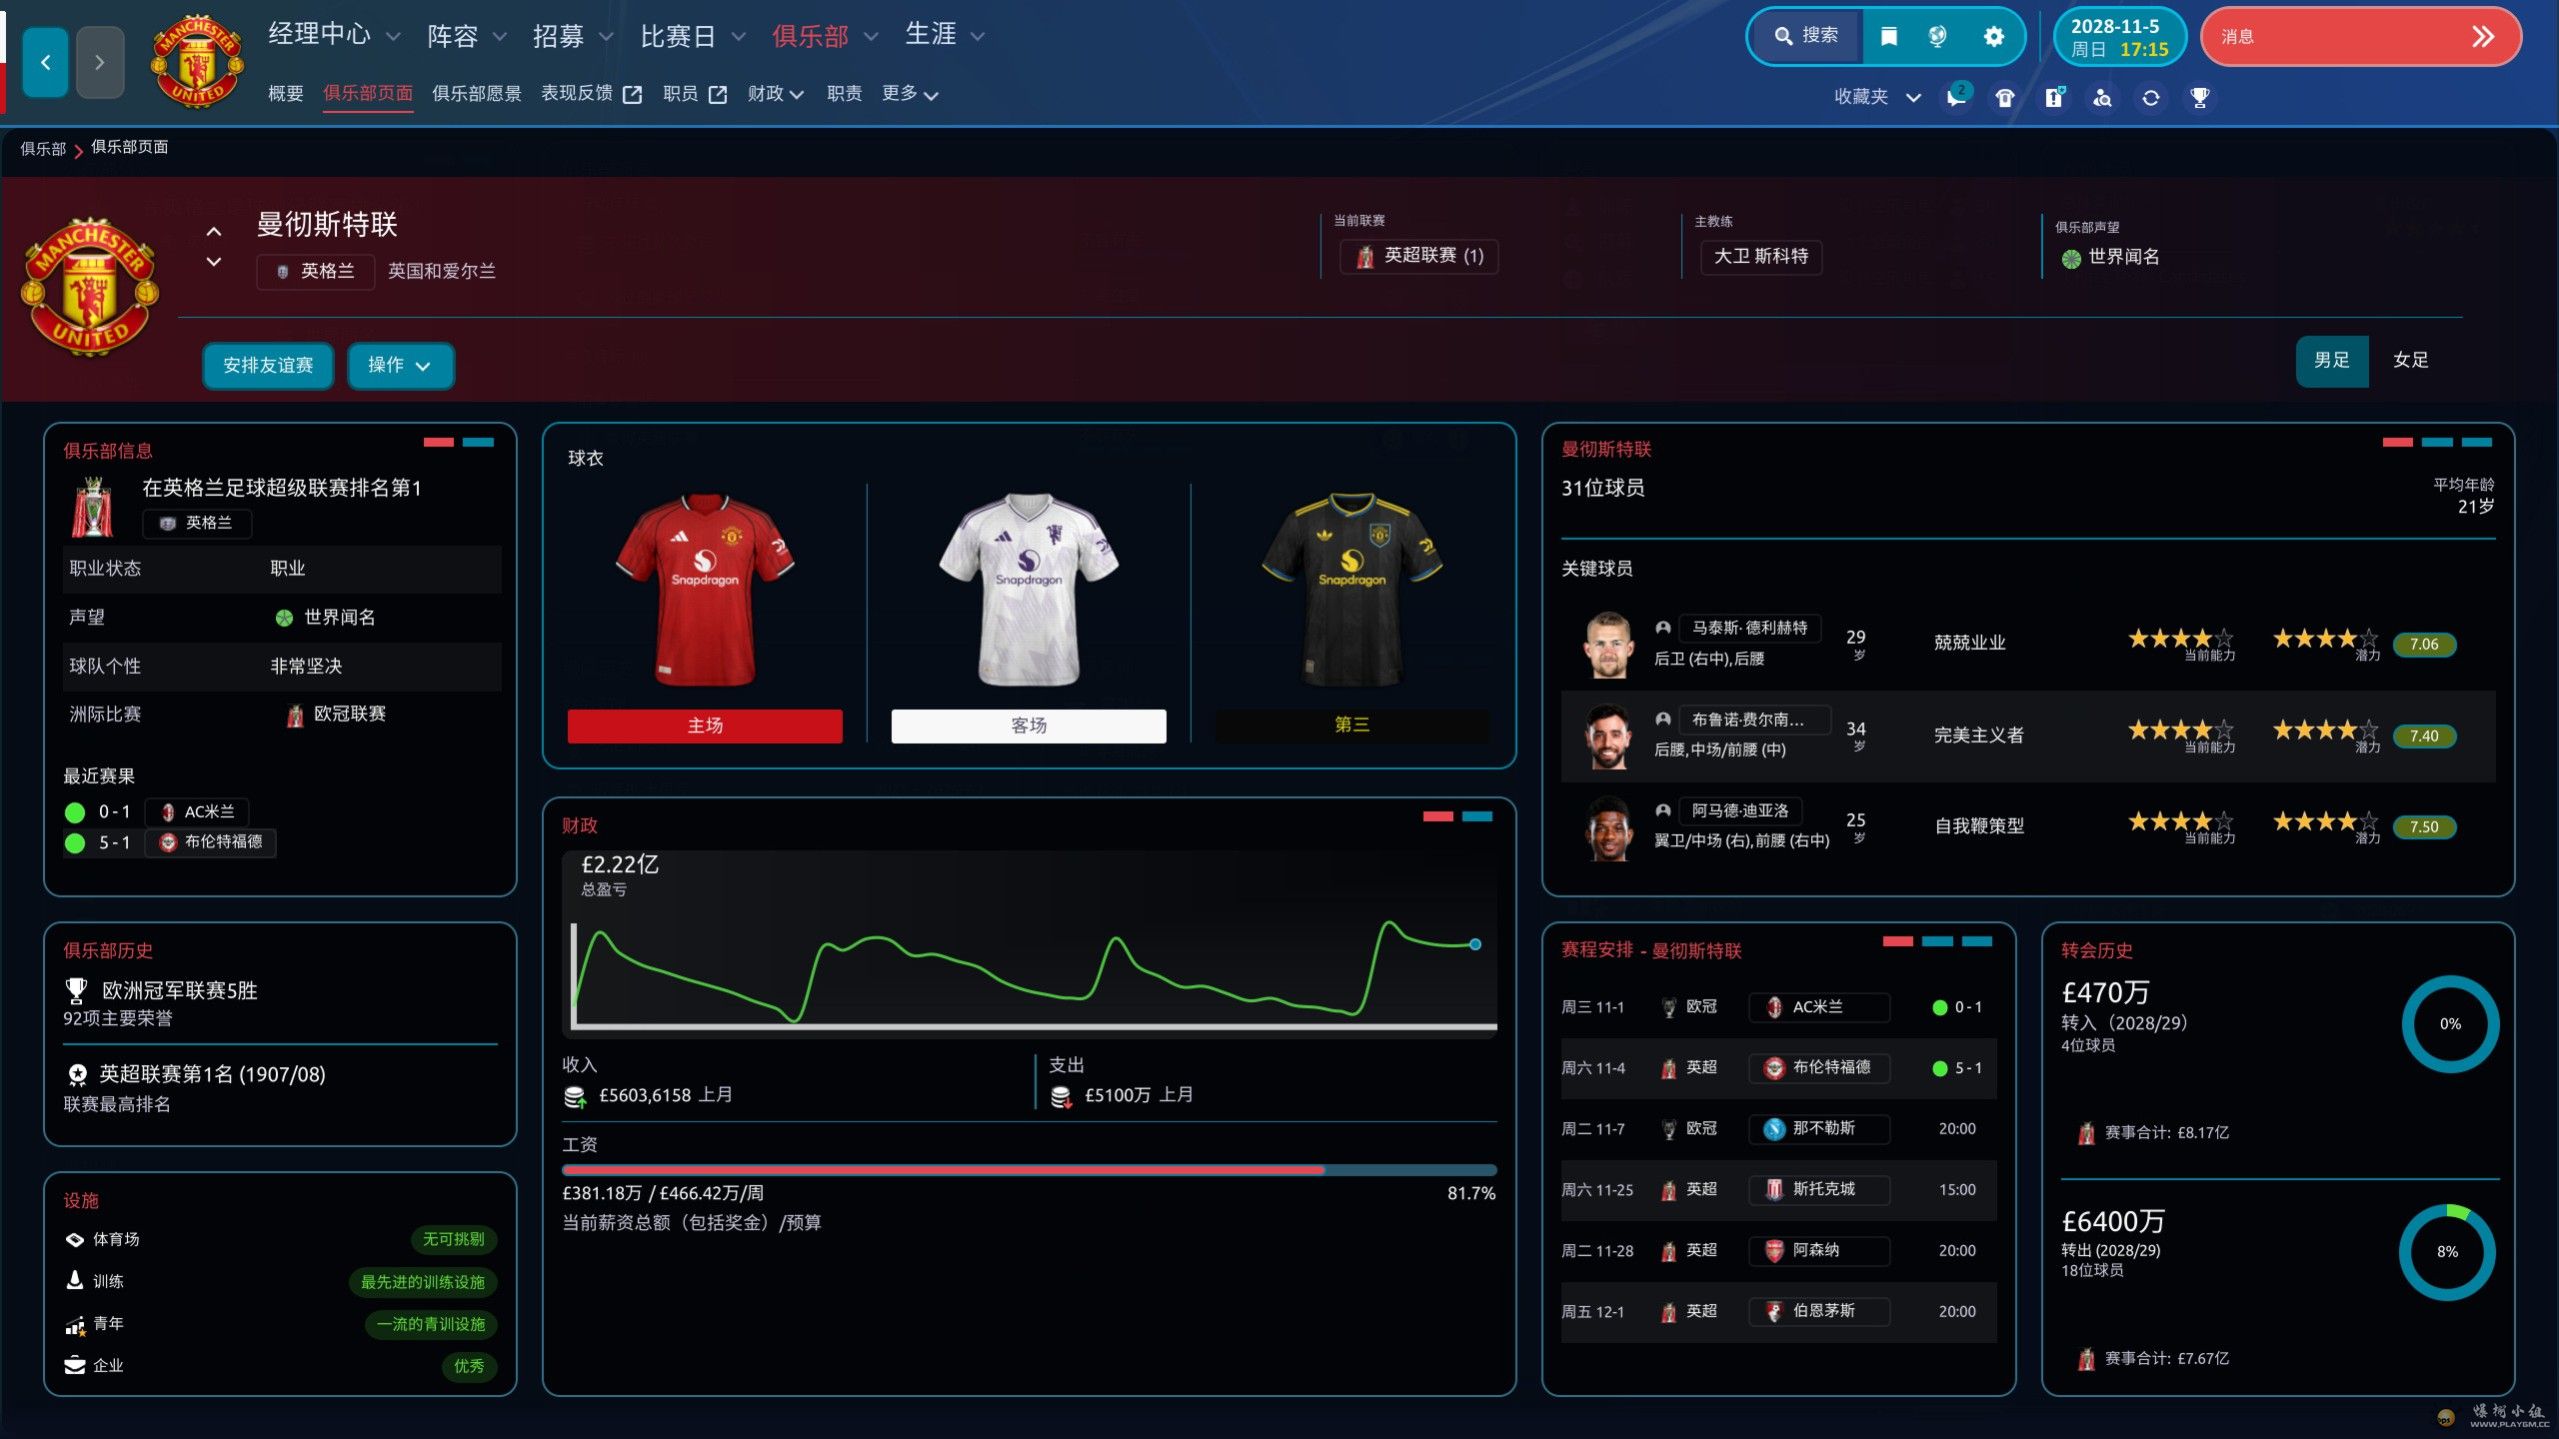The height and width of the screenshot is (1439, 2559).
Task: Go forward with the right arrow button
Action: point(100,62)
